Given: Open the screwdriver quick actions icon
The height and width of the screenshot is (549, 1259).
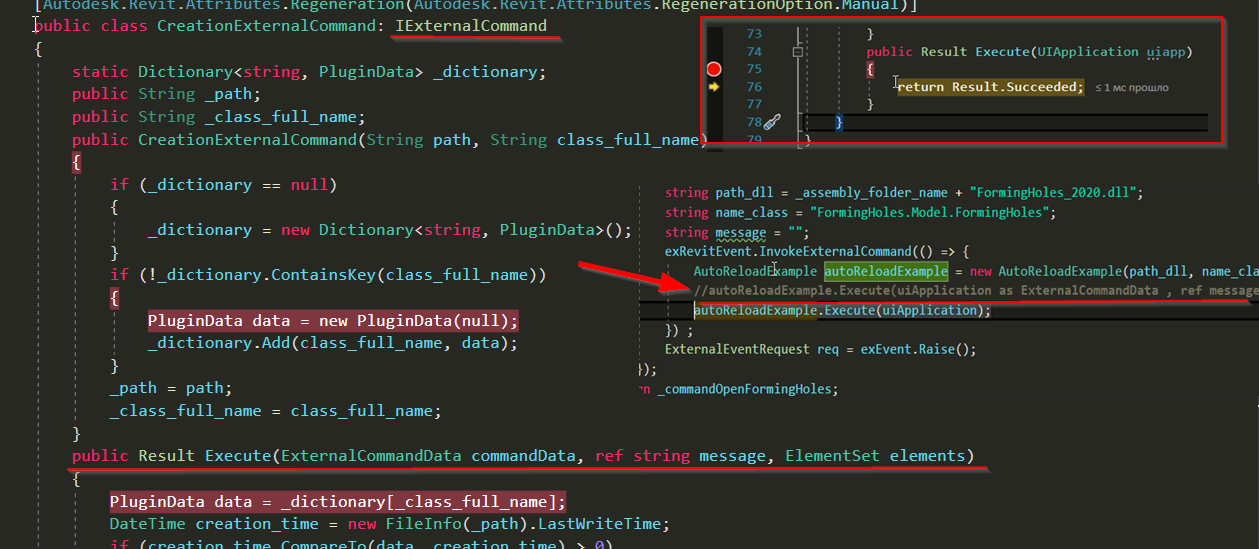Looking at the screenshot, I should 771,122.
